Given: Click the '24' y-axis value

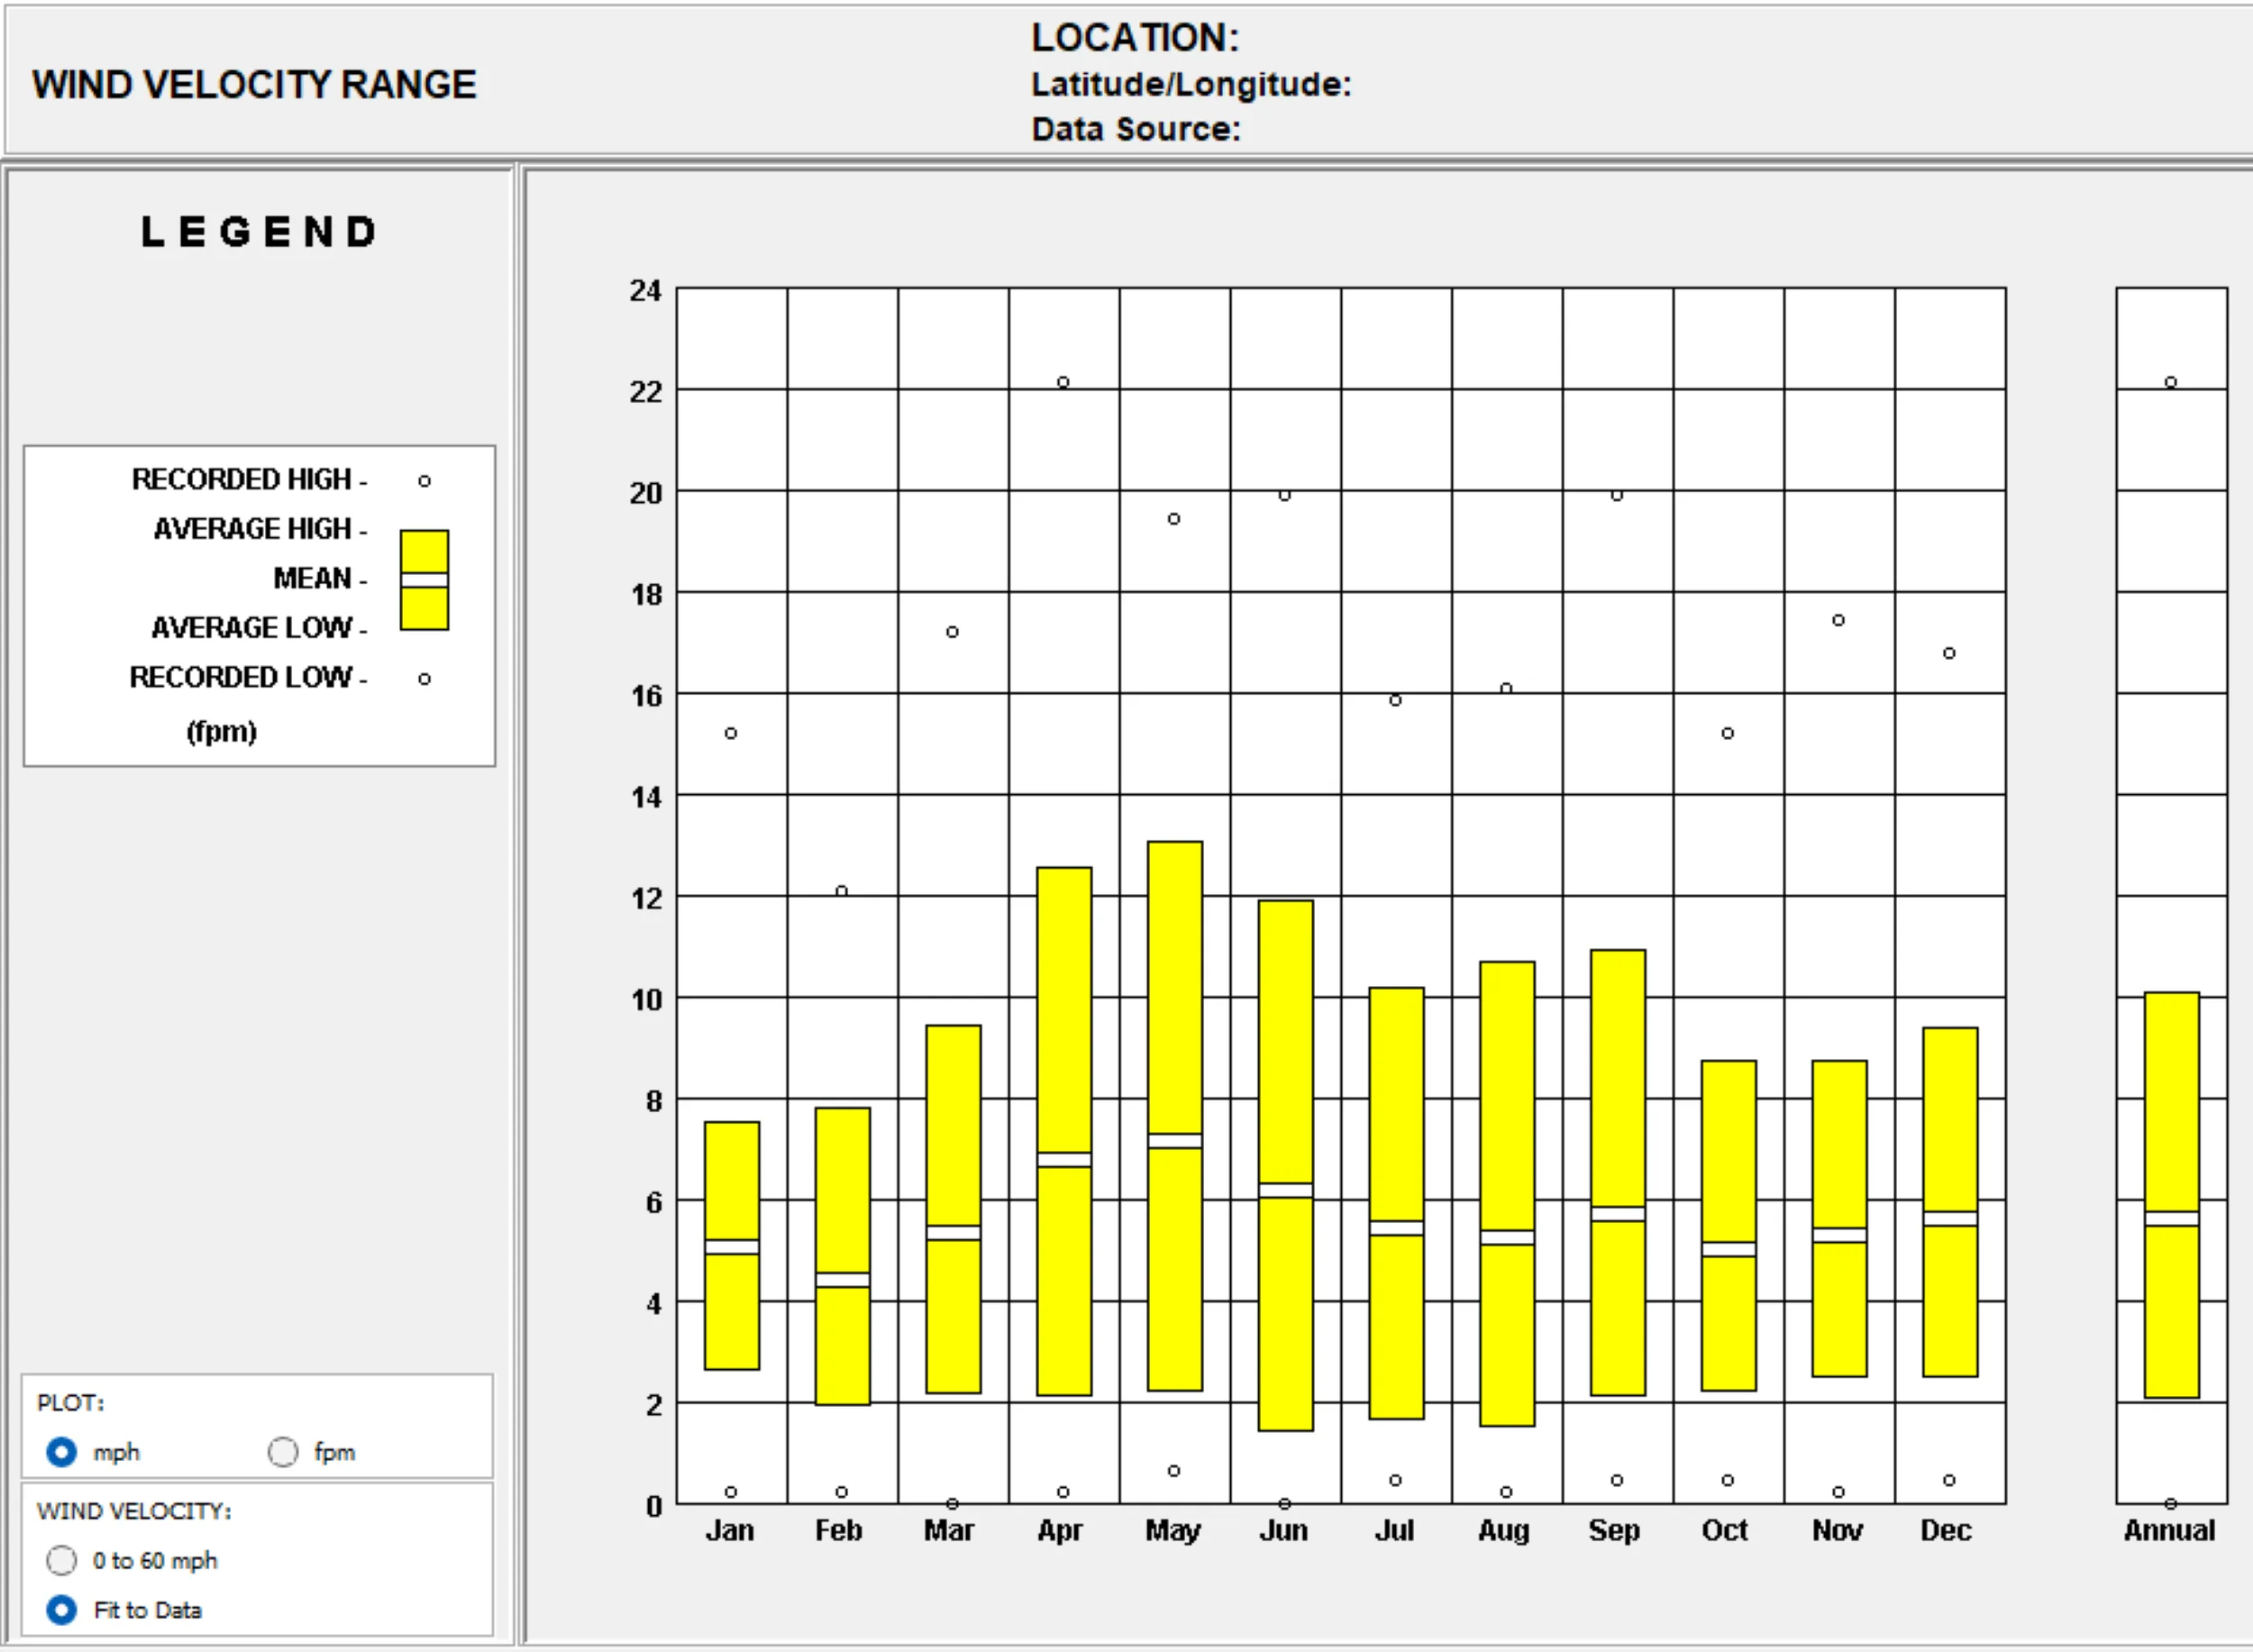Looking at the screenshot, I should [646, 290].
